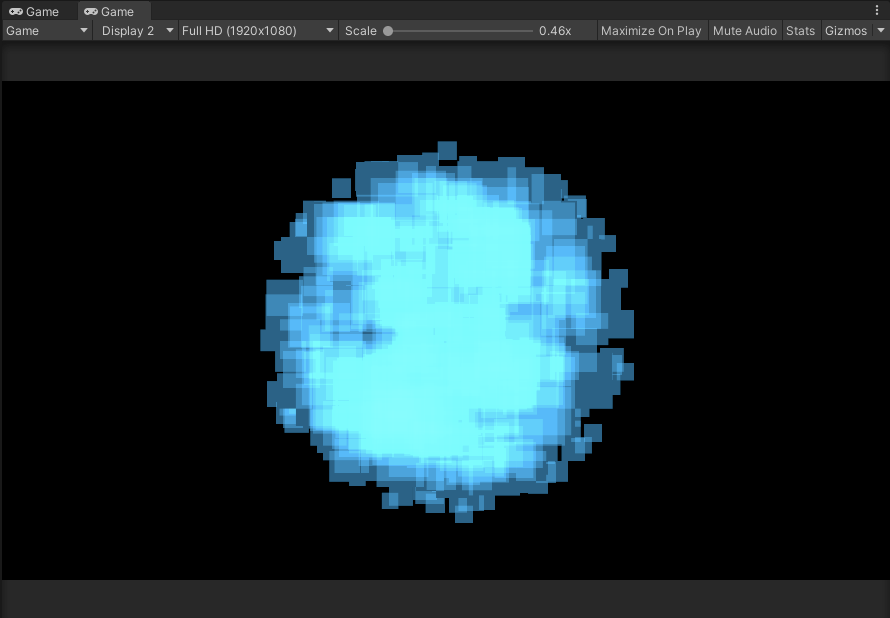Toggle the Gizmos button
The width and height of the screenshot is (890, 618).
pos(845,30)
